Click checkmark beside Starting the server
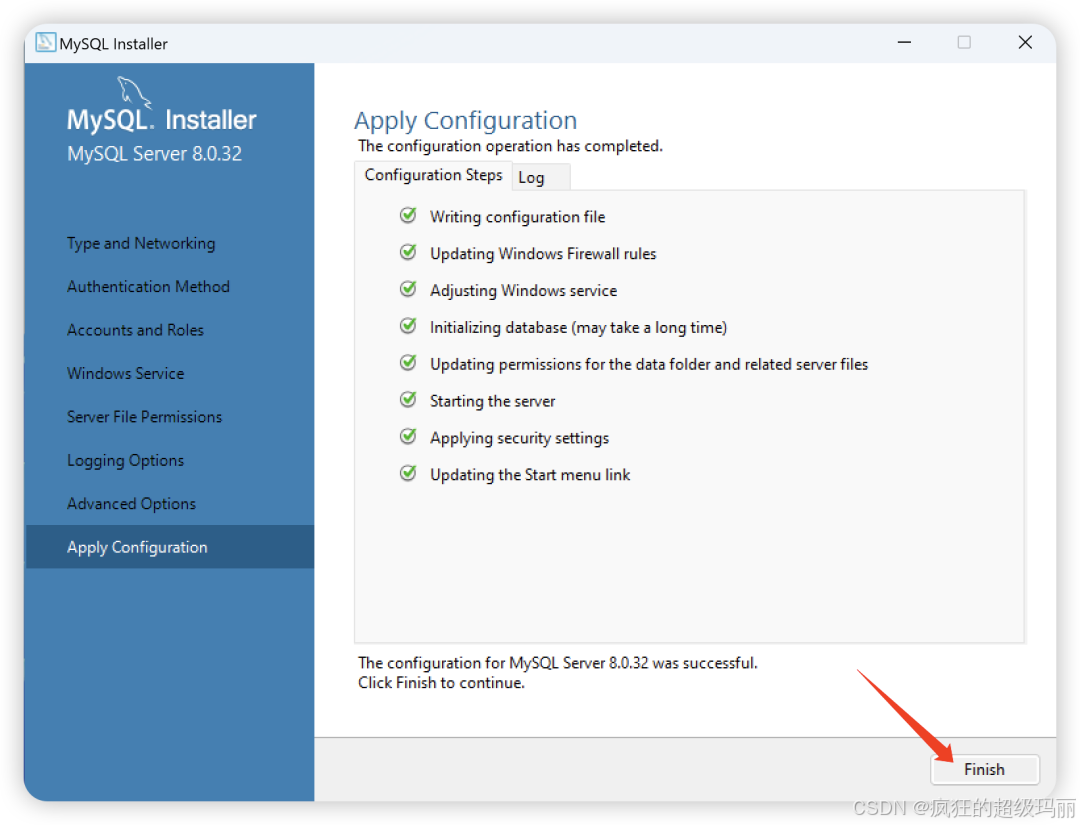The width and height of the screenshot is (1080, 825). click(408, 400)
